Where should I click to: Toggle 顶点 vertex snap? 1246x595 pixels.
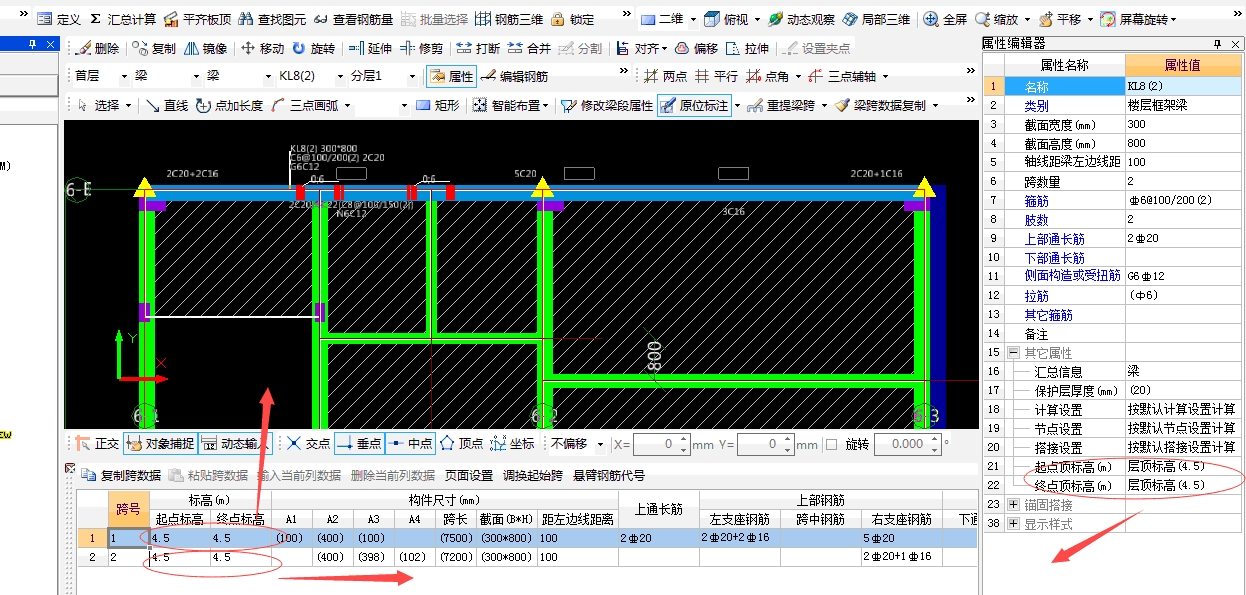[461, 443]
